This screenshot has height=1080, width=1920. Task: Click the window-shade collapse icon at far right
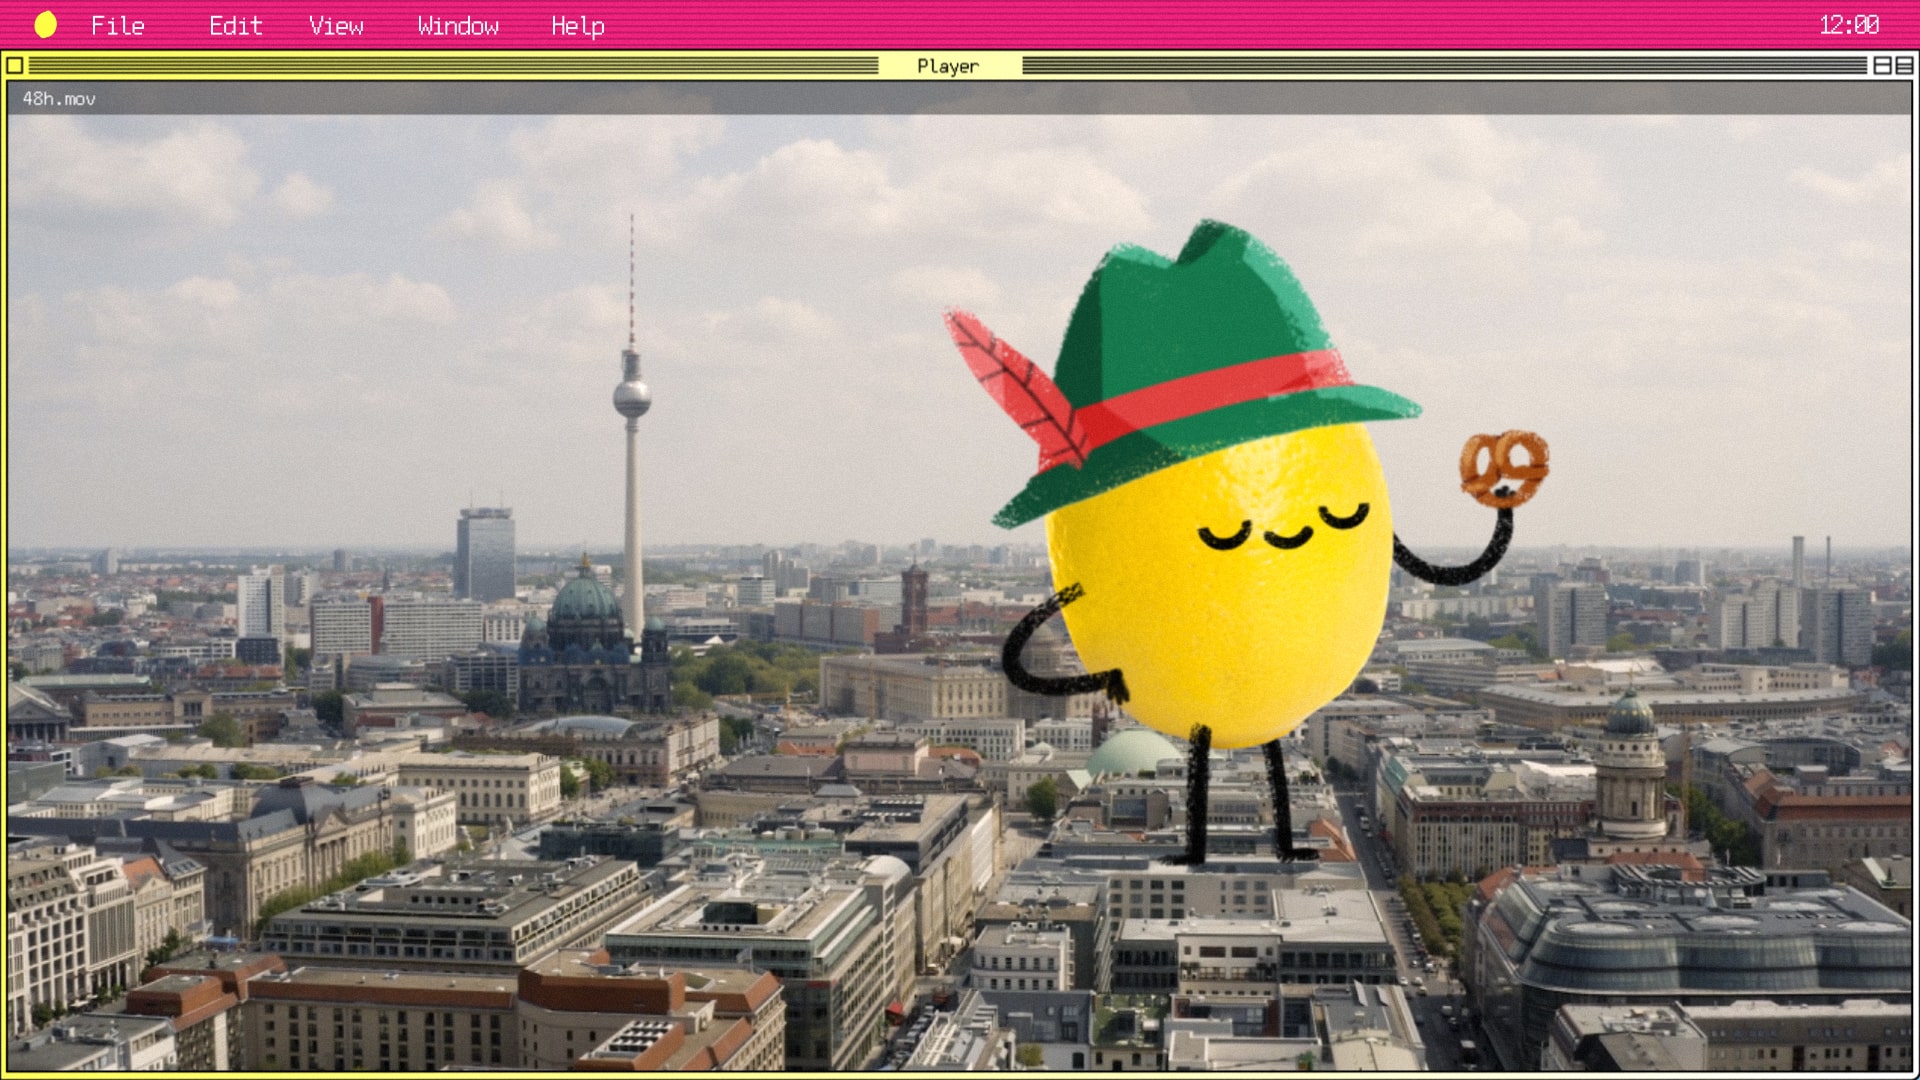point(1904,66)
